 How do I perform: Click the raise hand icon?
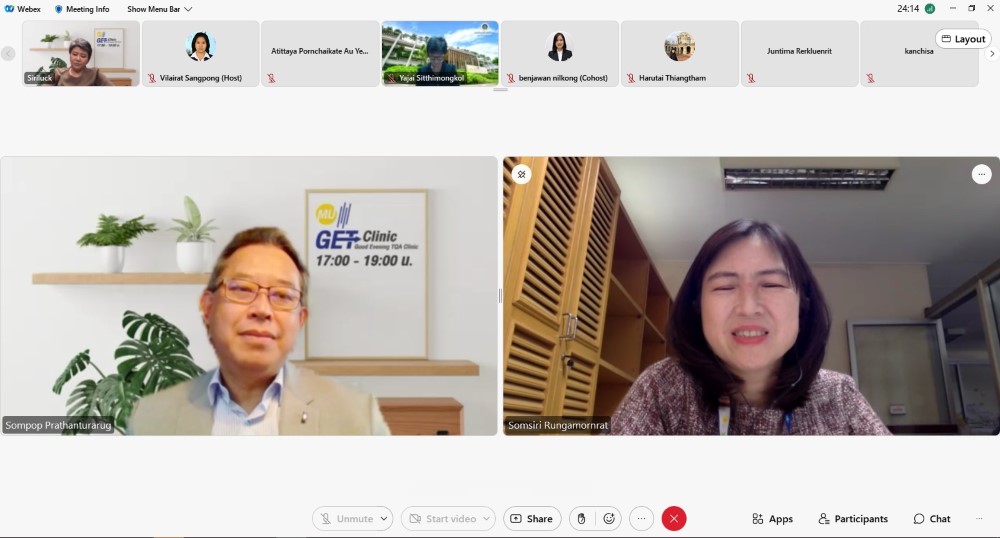[x=582, y=519]
